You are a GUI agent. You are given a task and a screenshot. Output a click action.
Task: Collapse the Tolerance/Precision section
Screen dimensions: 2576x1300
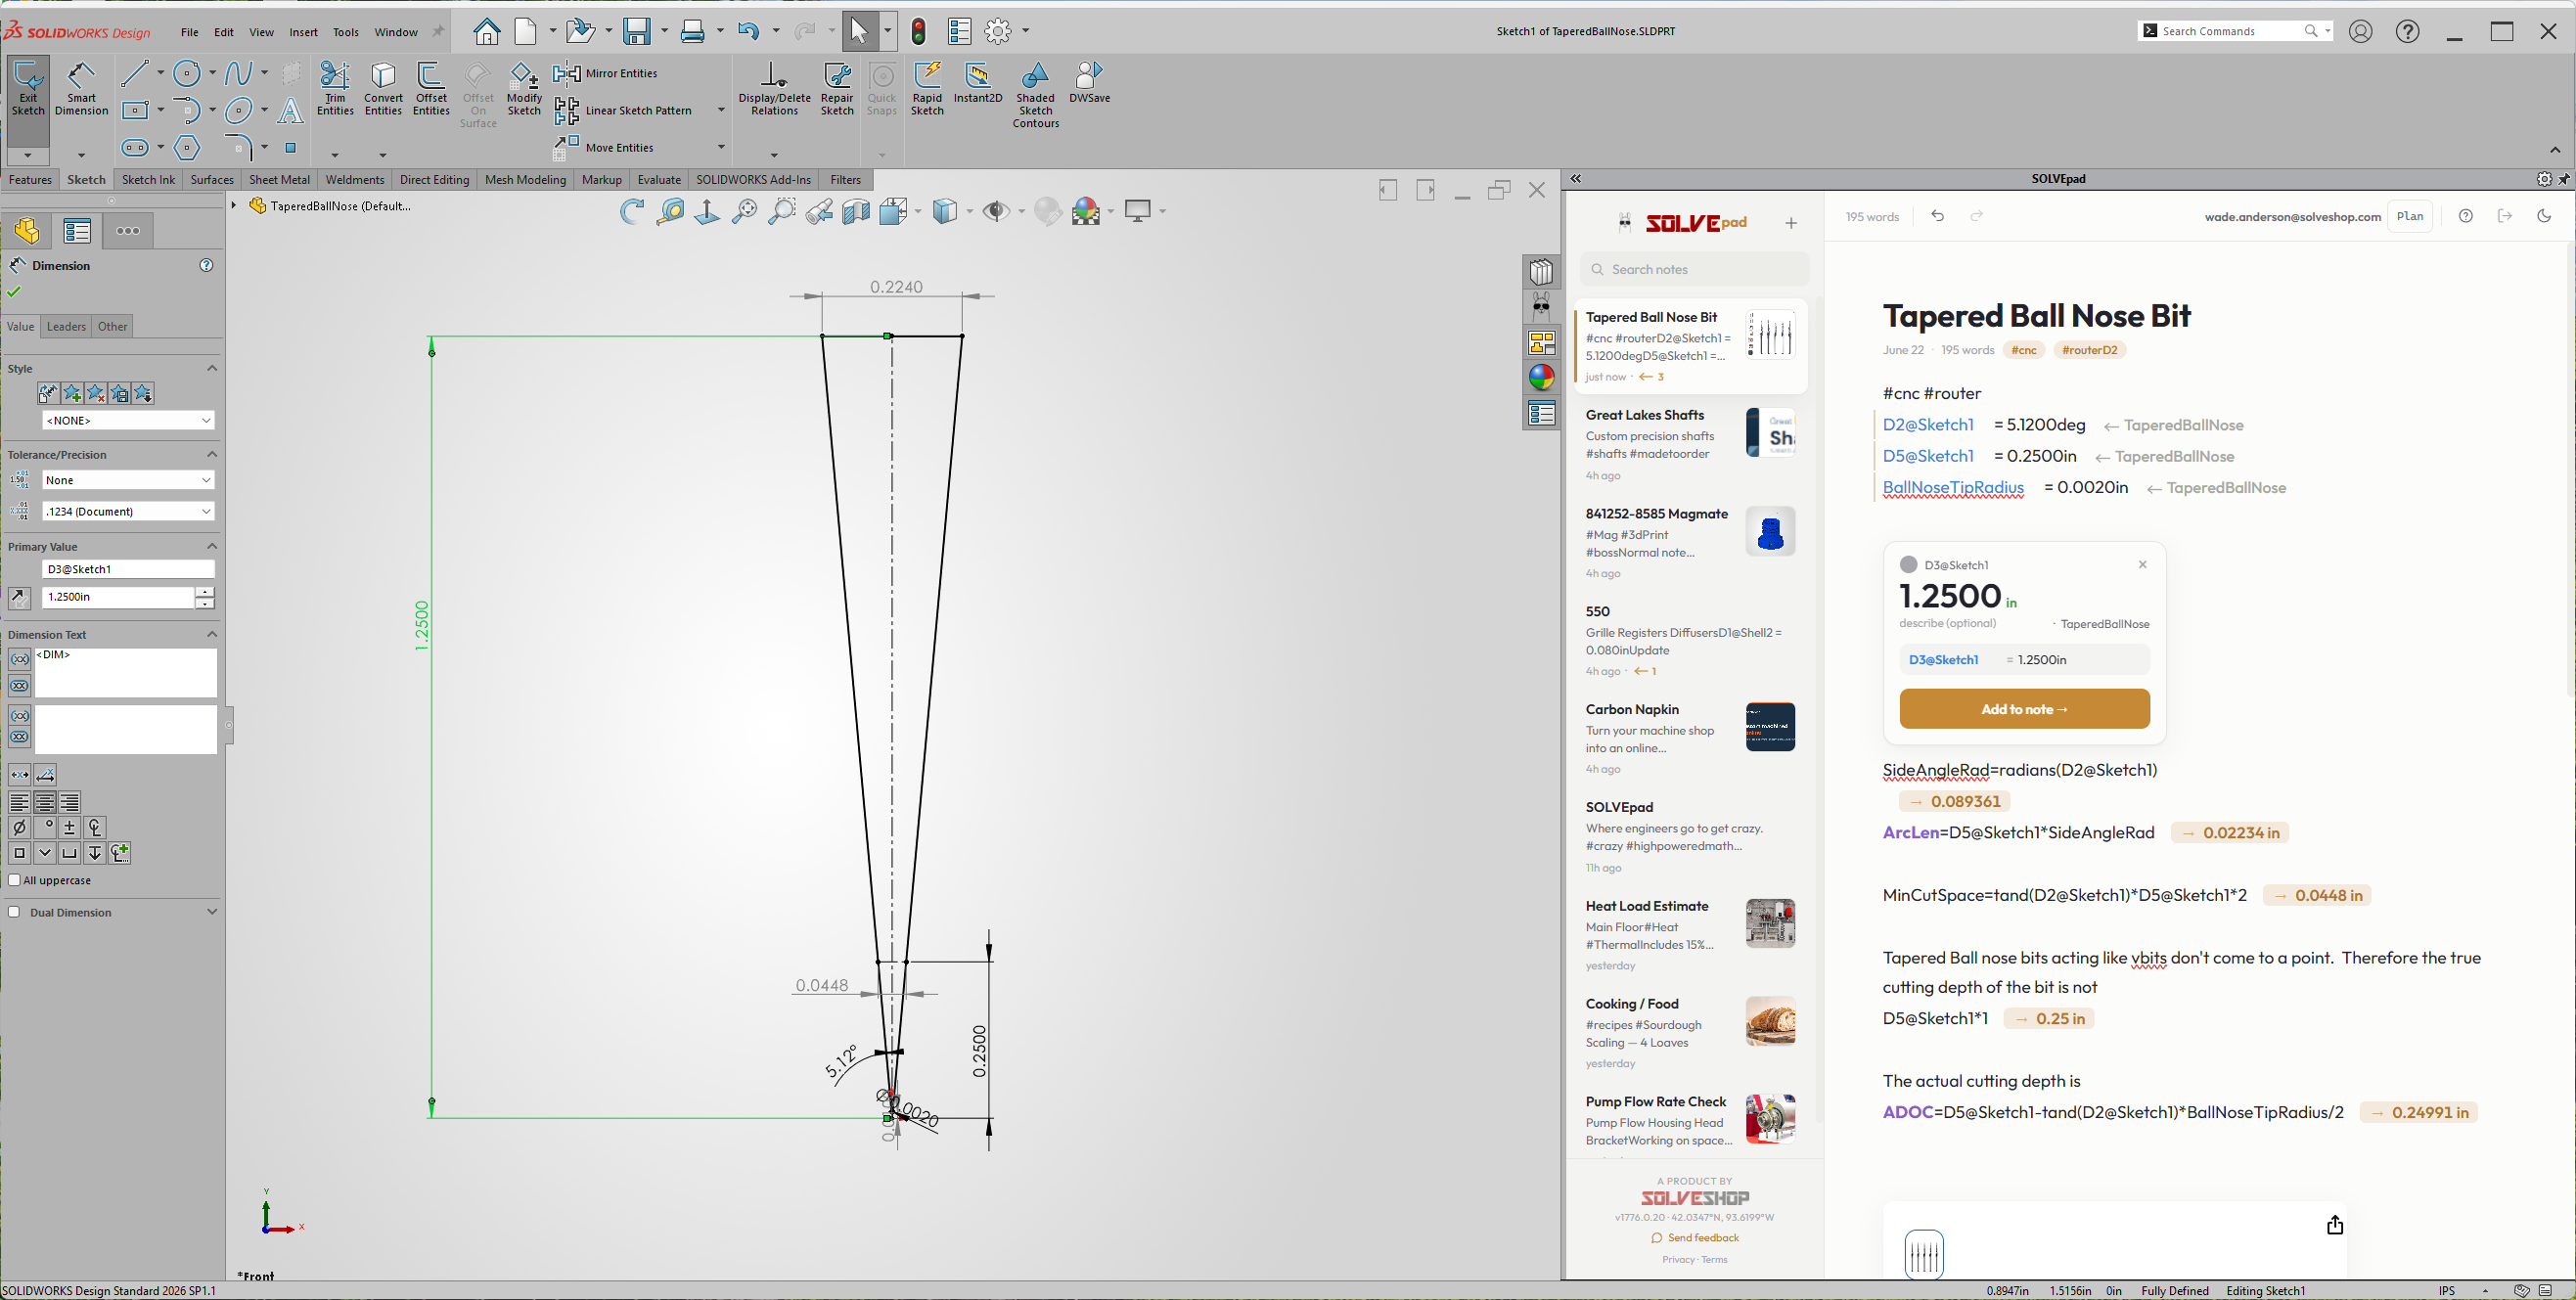pyautogui.click(x=212, y=454)
